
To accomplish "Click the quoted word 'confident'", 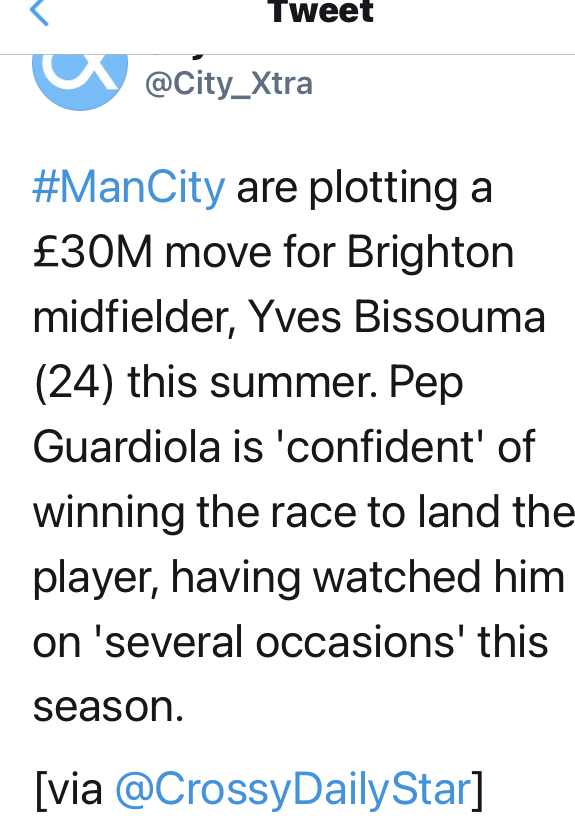I will click(x=380, y=447).
